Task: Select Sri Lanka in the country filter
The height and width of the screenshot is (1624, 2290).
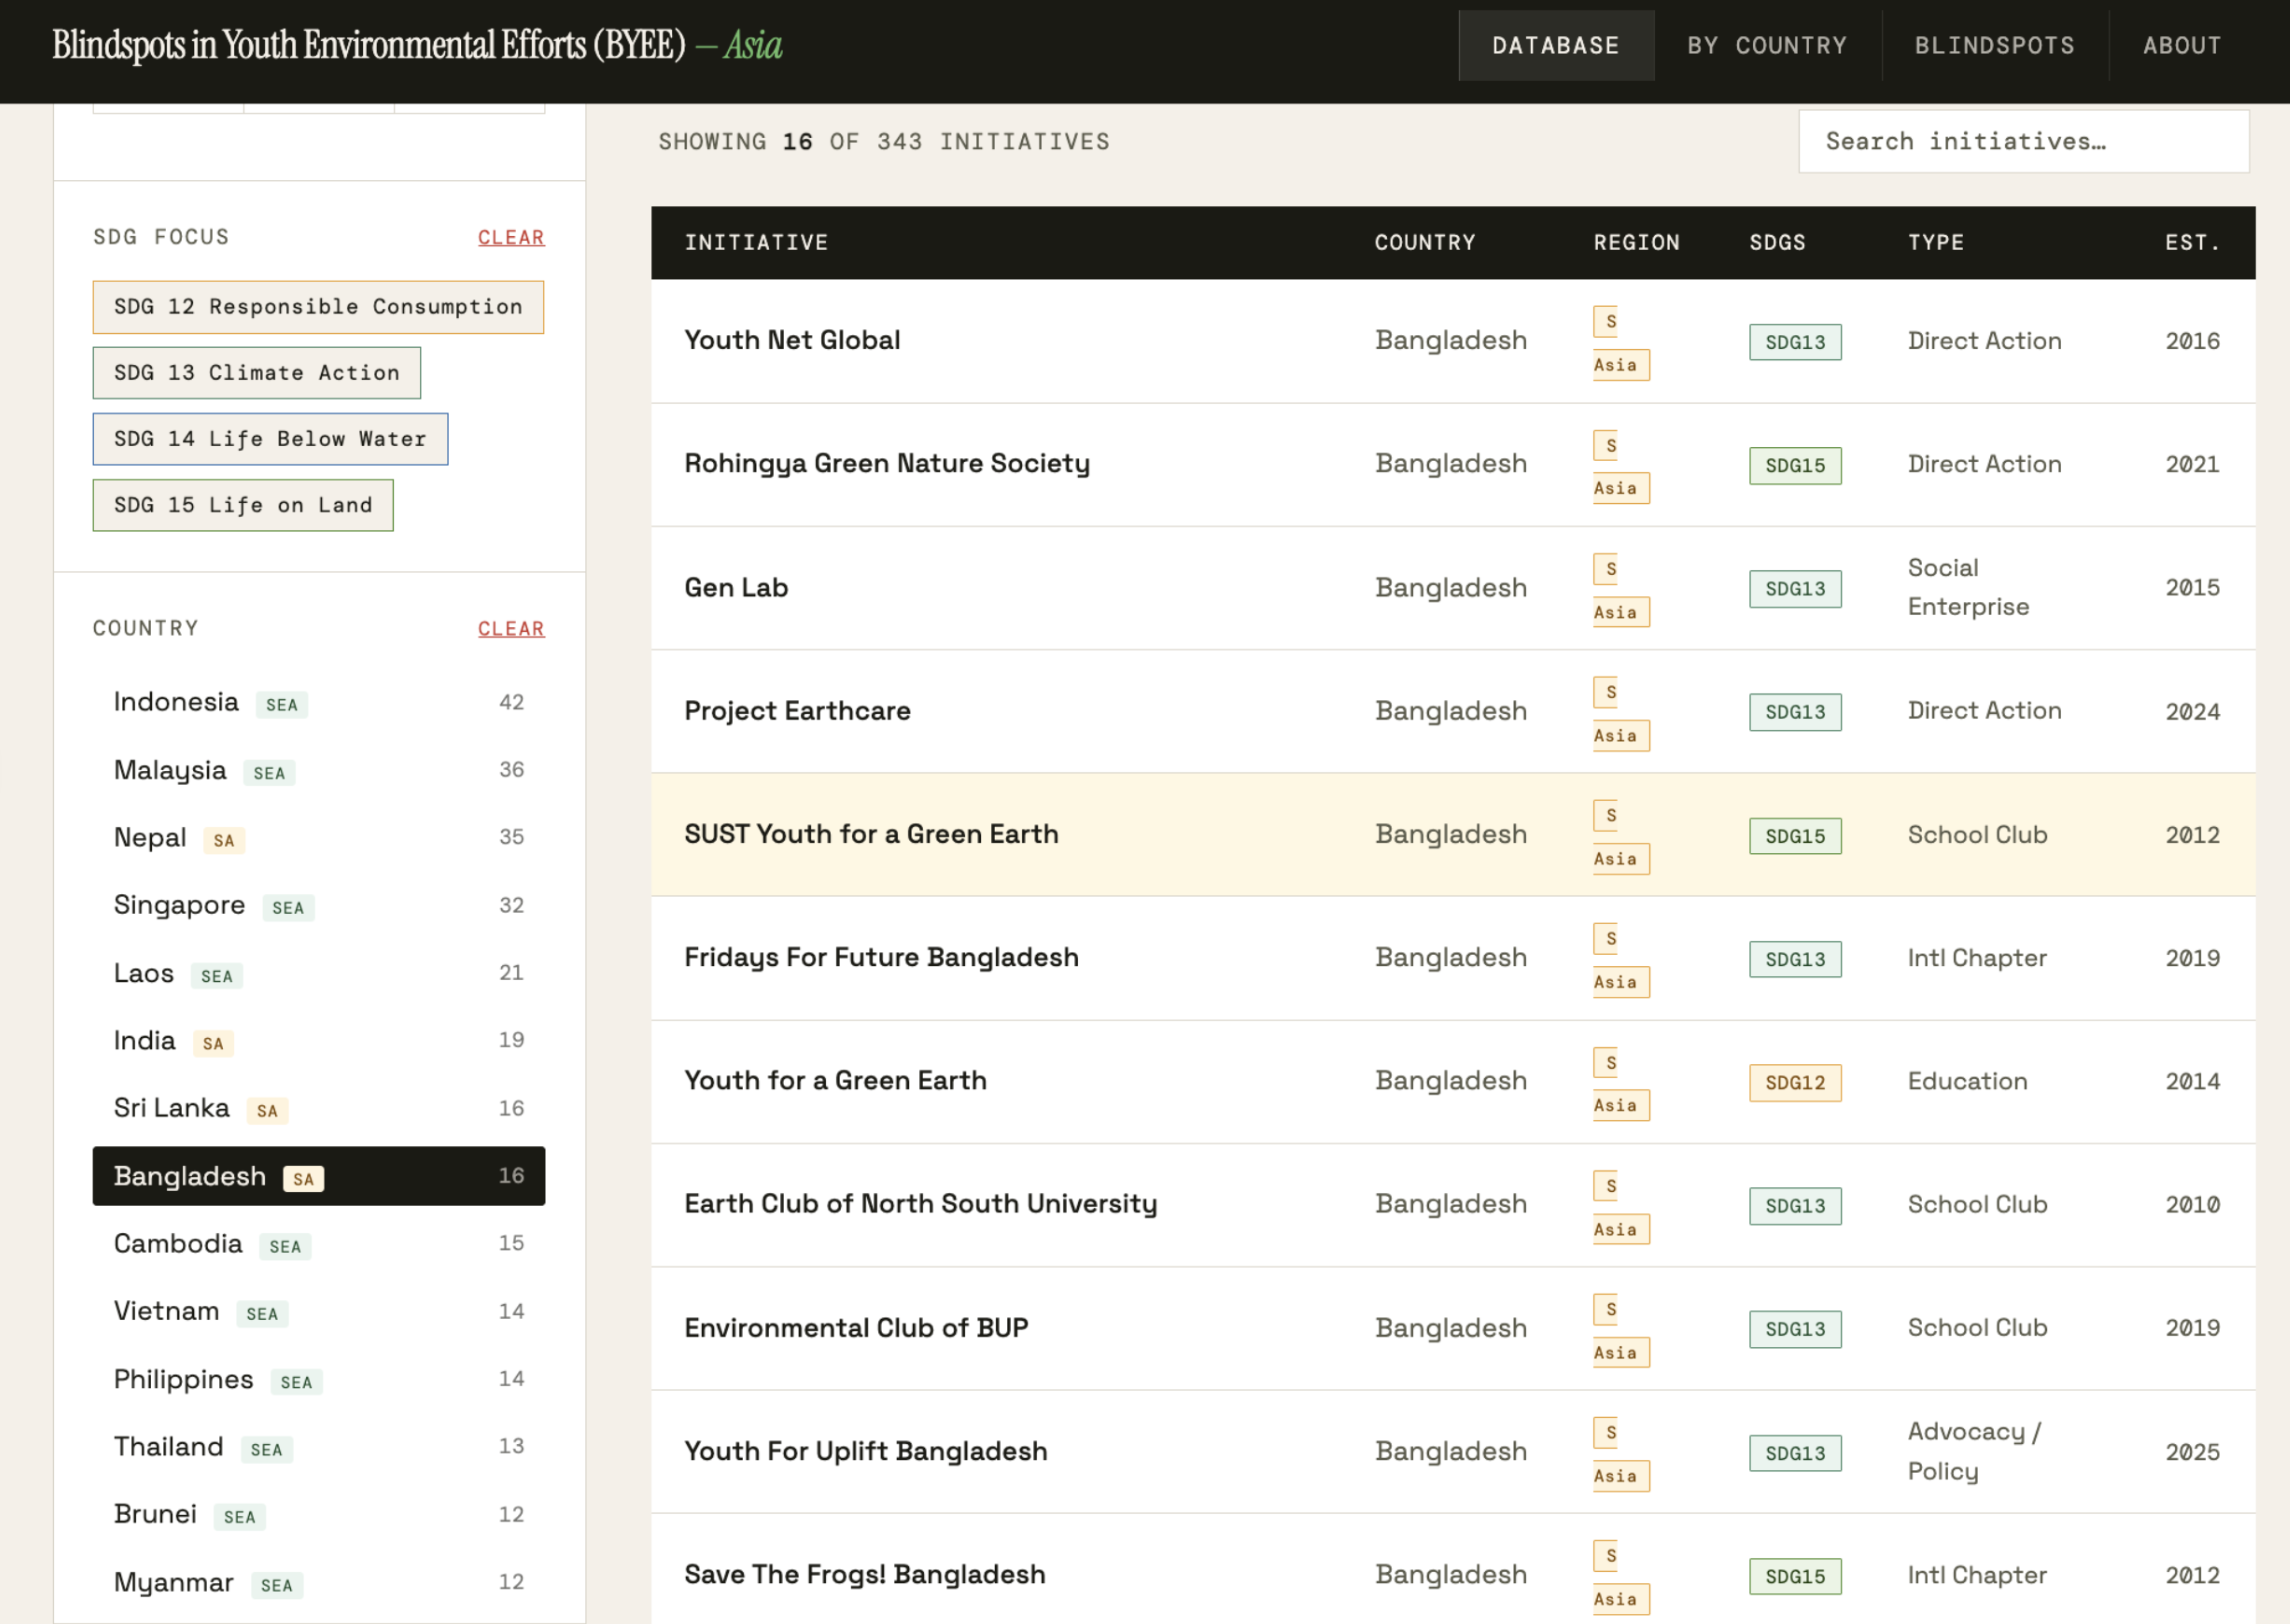Action: (x=319, y=1108)
